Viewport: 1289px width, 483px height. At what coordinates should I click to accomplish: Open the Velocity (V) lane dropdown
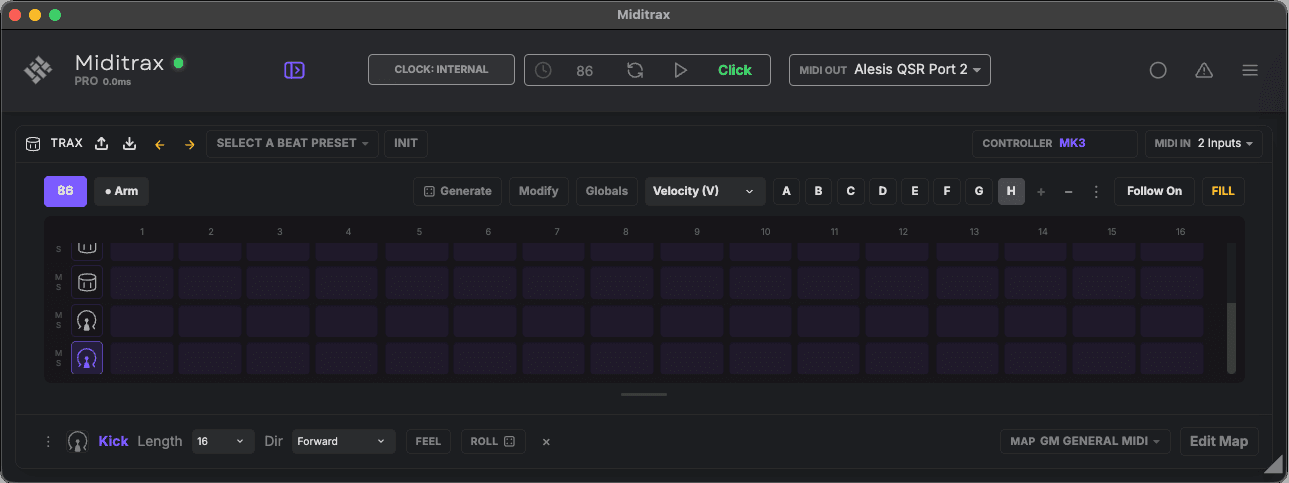pos(705,191)
